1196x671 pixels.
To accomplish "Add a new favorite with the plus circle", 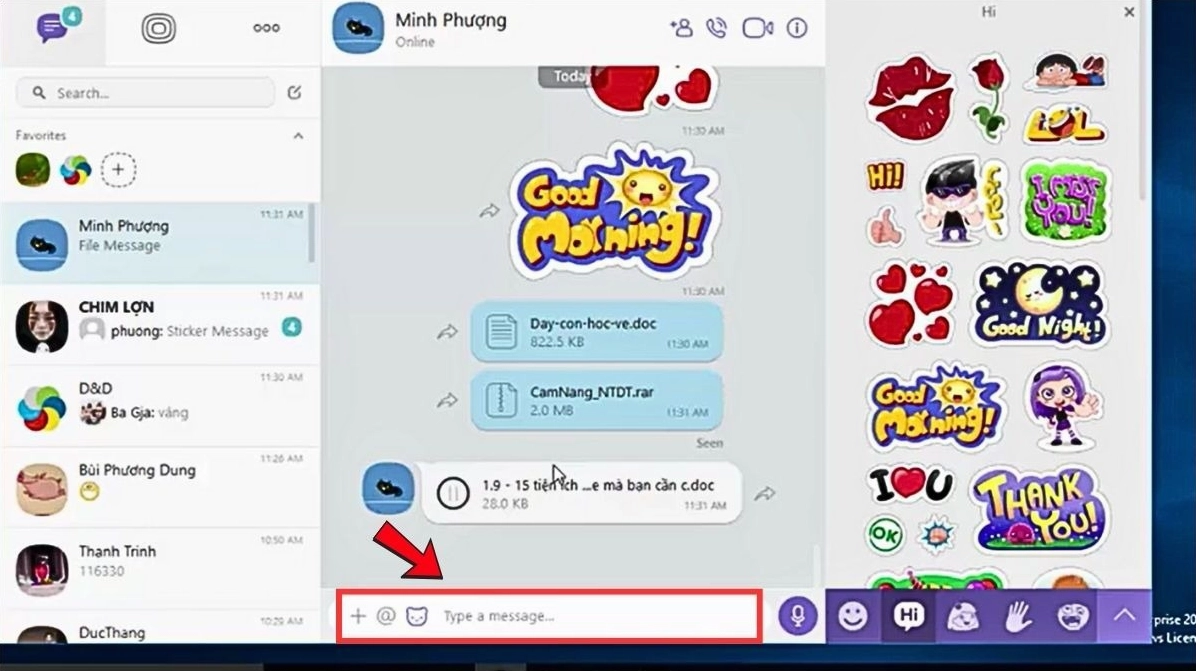I will click(118, 170).
